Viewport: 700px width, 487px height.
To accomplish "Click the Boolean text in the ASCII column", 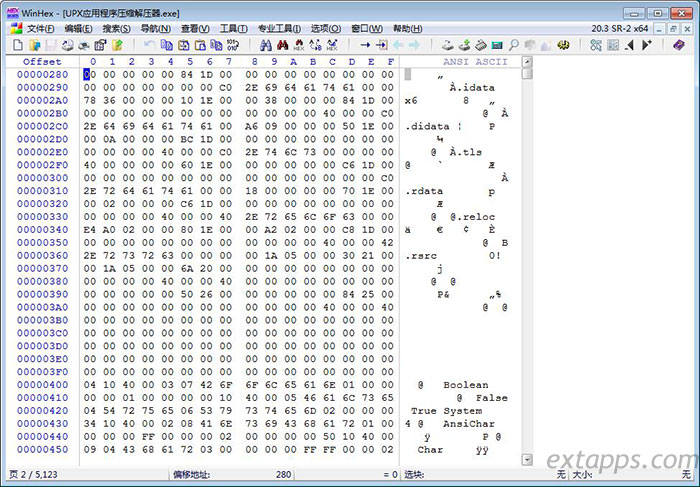I will (466, 385).
